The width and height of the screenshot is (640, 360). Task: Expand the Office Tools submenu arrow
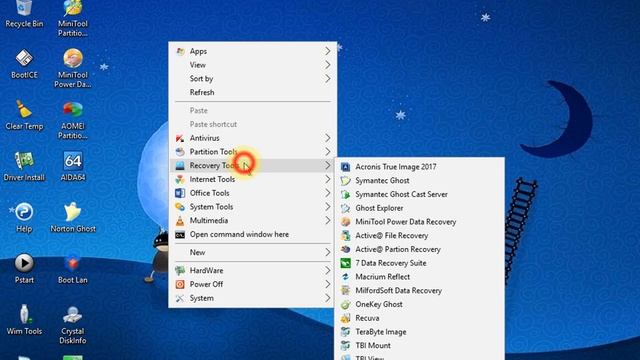pyautogui.click(x=328, y=193)
